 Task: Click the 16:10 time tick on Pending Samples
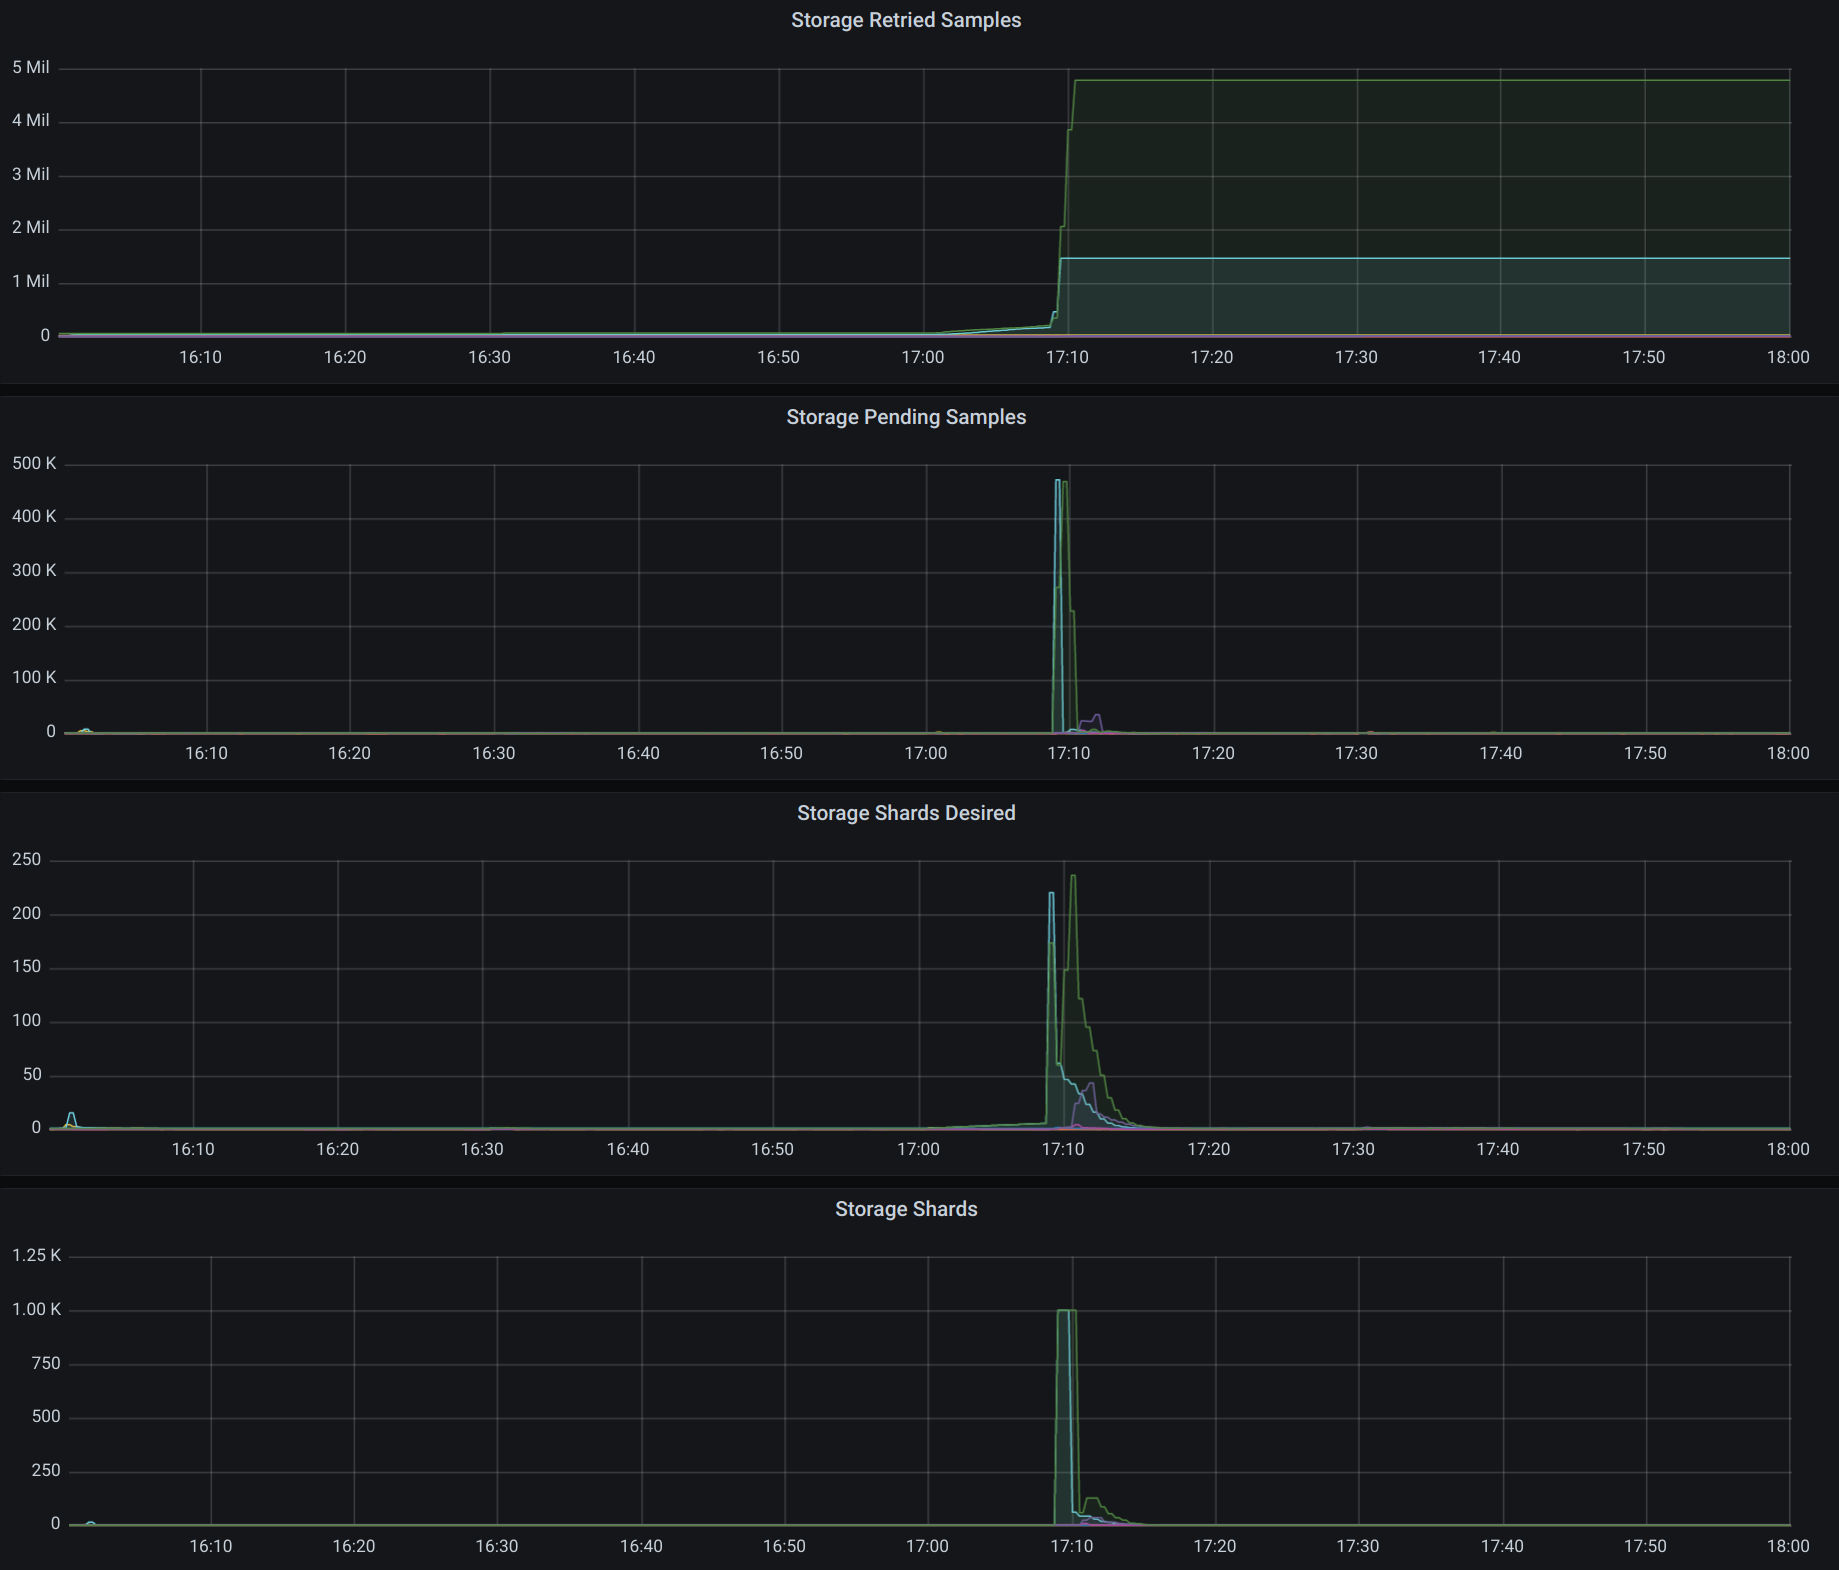point(207,753)
